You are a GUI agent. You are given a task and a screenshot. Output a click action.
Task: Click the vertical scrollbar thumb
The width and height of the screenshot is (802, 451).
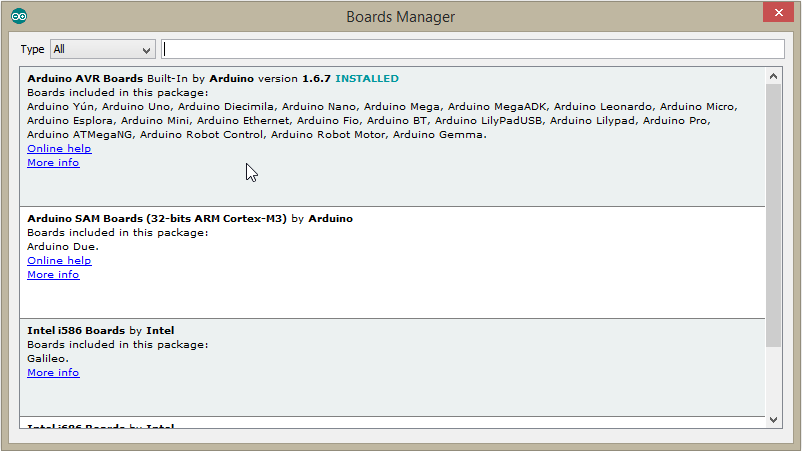[x=773, y=215]
